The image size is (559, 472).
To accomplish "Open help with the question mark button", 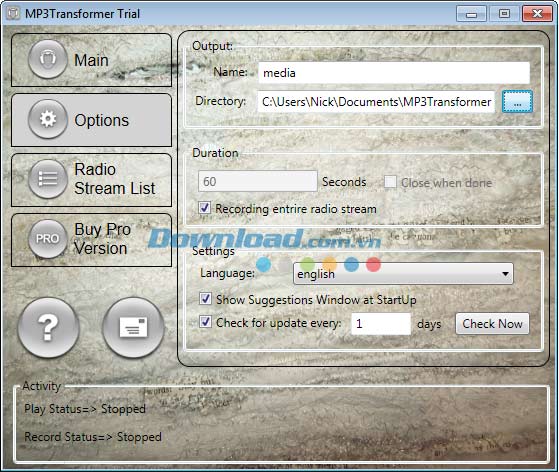I will [48, 328].
